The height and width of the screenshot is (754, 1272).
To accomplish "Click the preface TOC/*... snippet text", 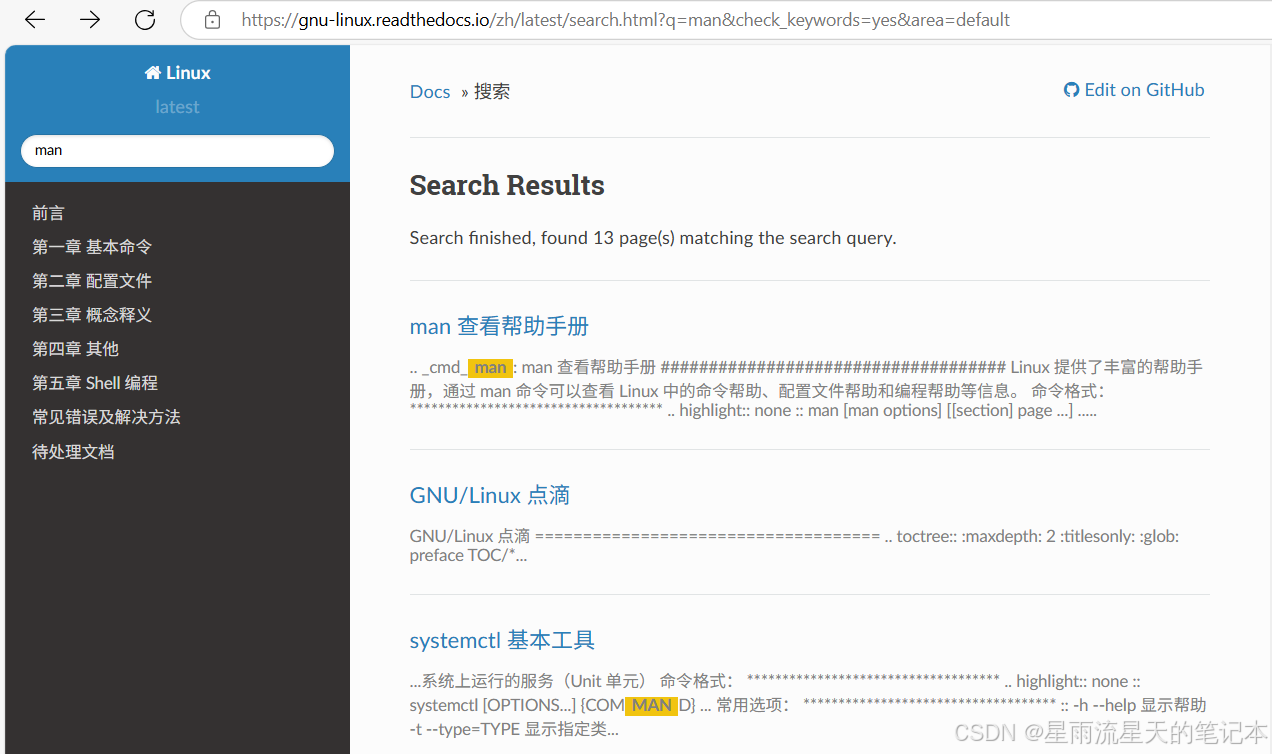I will click(468, 555).
